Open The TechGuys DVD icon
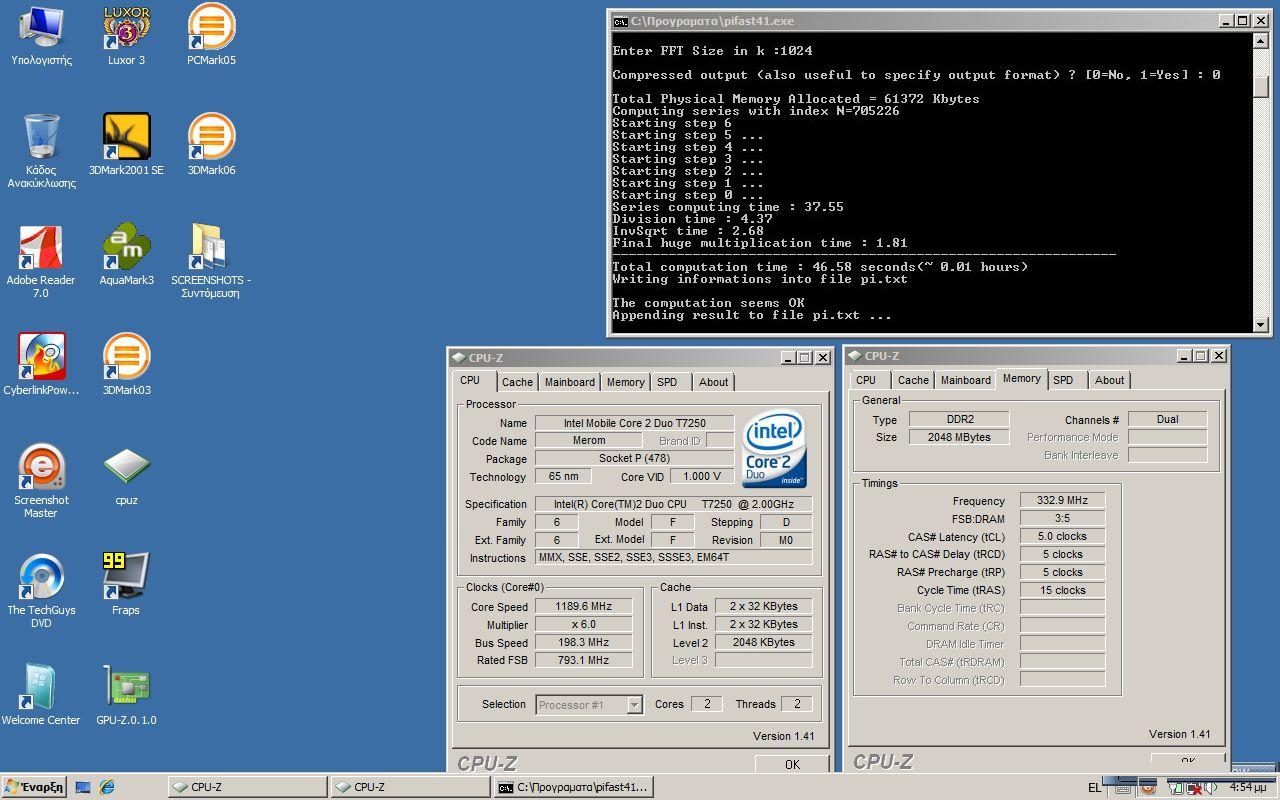This screenshot has width=1280, height=800. point(41,591)
